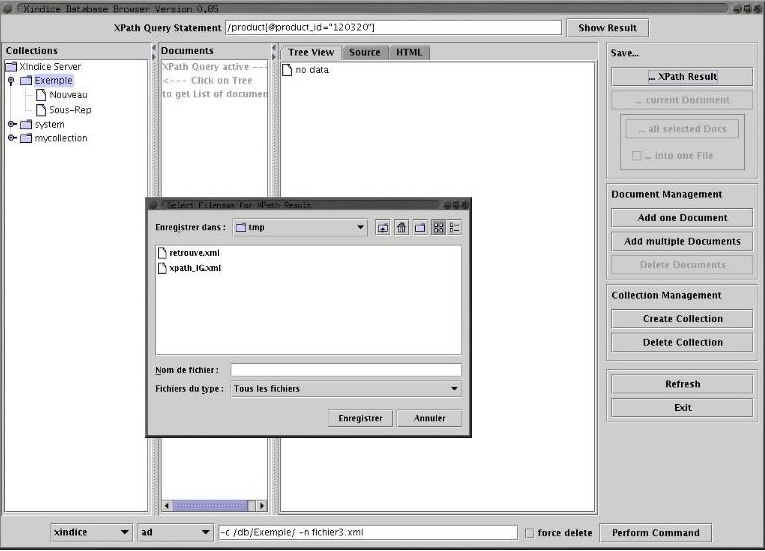This screenshot has width=765, height=551.
Task: Click the Enregistrer button
Action: [x=360, y=419]
